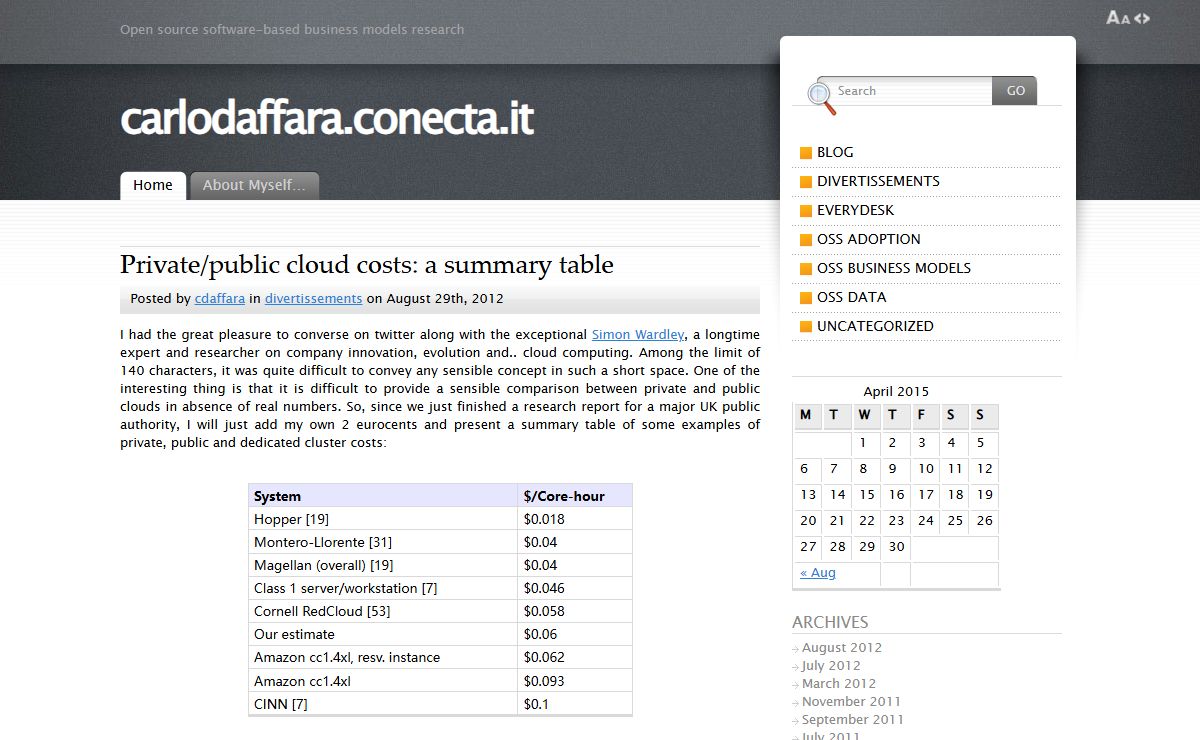Screen dimensions: 1200x740
Task: Click the site tagline Open source software-based
Action: (292, 30)
